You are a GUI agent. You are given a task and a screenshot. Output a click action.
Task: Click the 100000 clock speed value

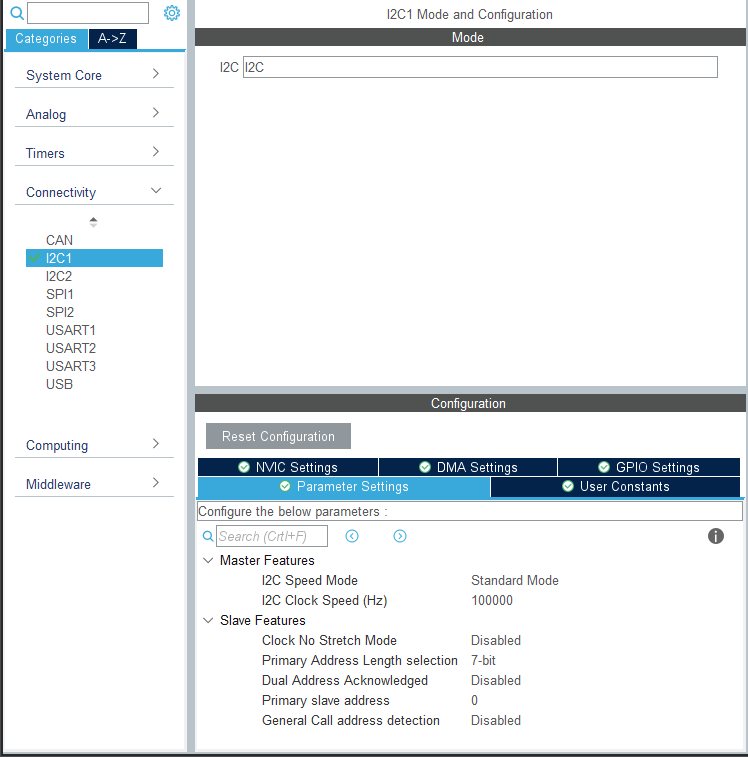(492, 600)
